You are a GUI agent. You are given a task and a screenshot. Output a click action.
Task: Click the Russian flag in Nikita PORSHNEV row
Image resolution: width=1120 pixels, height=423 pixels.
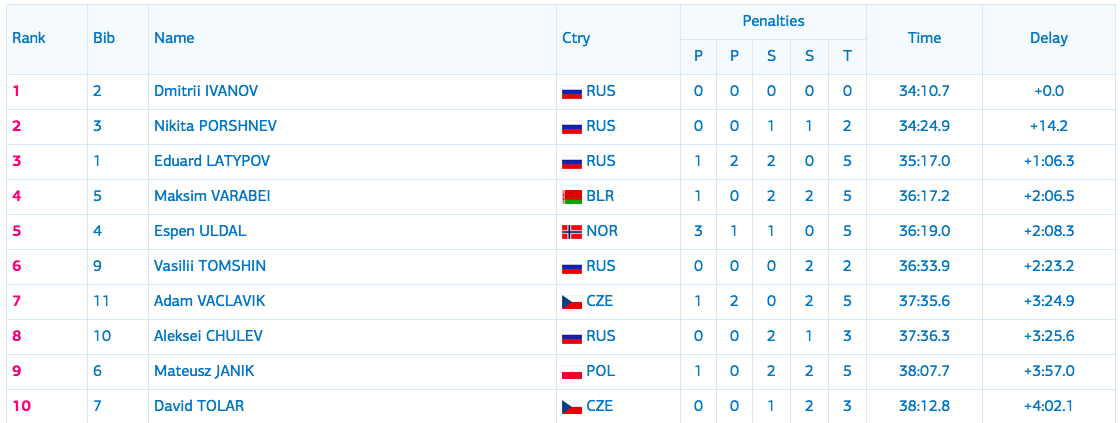tap(572, 126)
